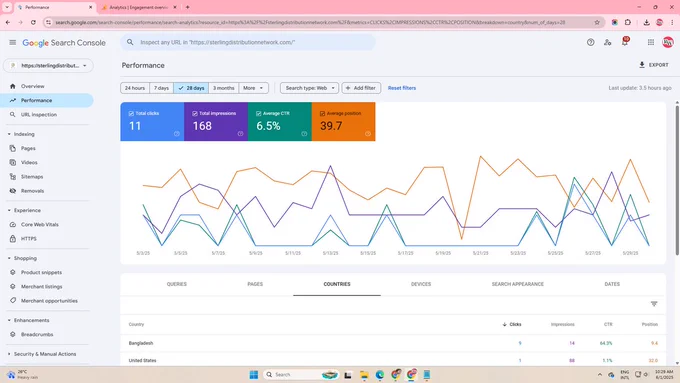
Task: Click the Total impressions info icon
Action: coord(240,134)
